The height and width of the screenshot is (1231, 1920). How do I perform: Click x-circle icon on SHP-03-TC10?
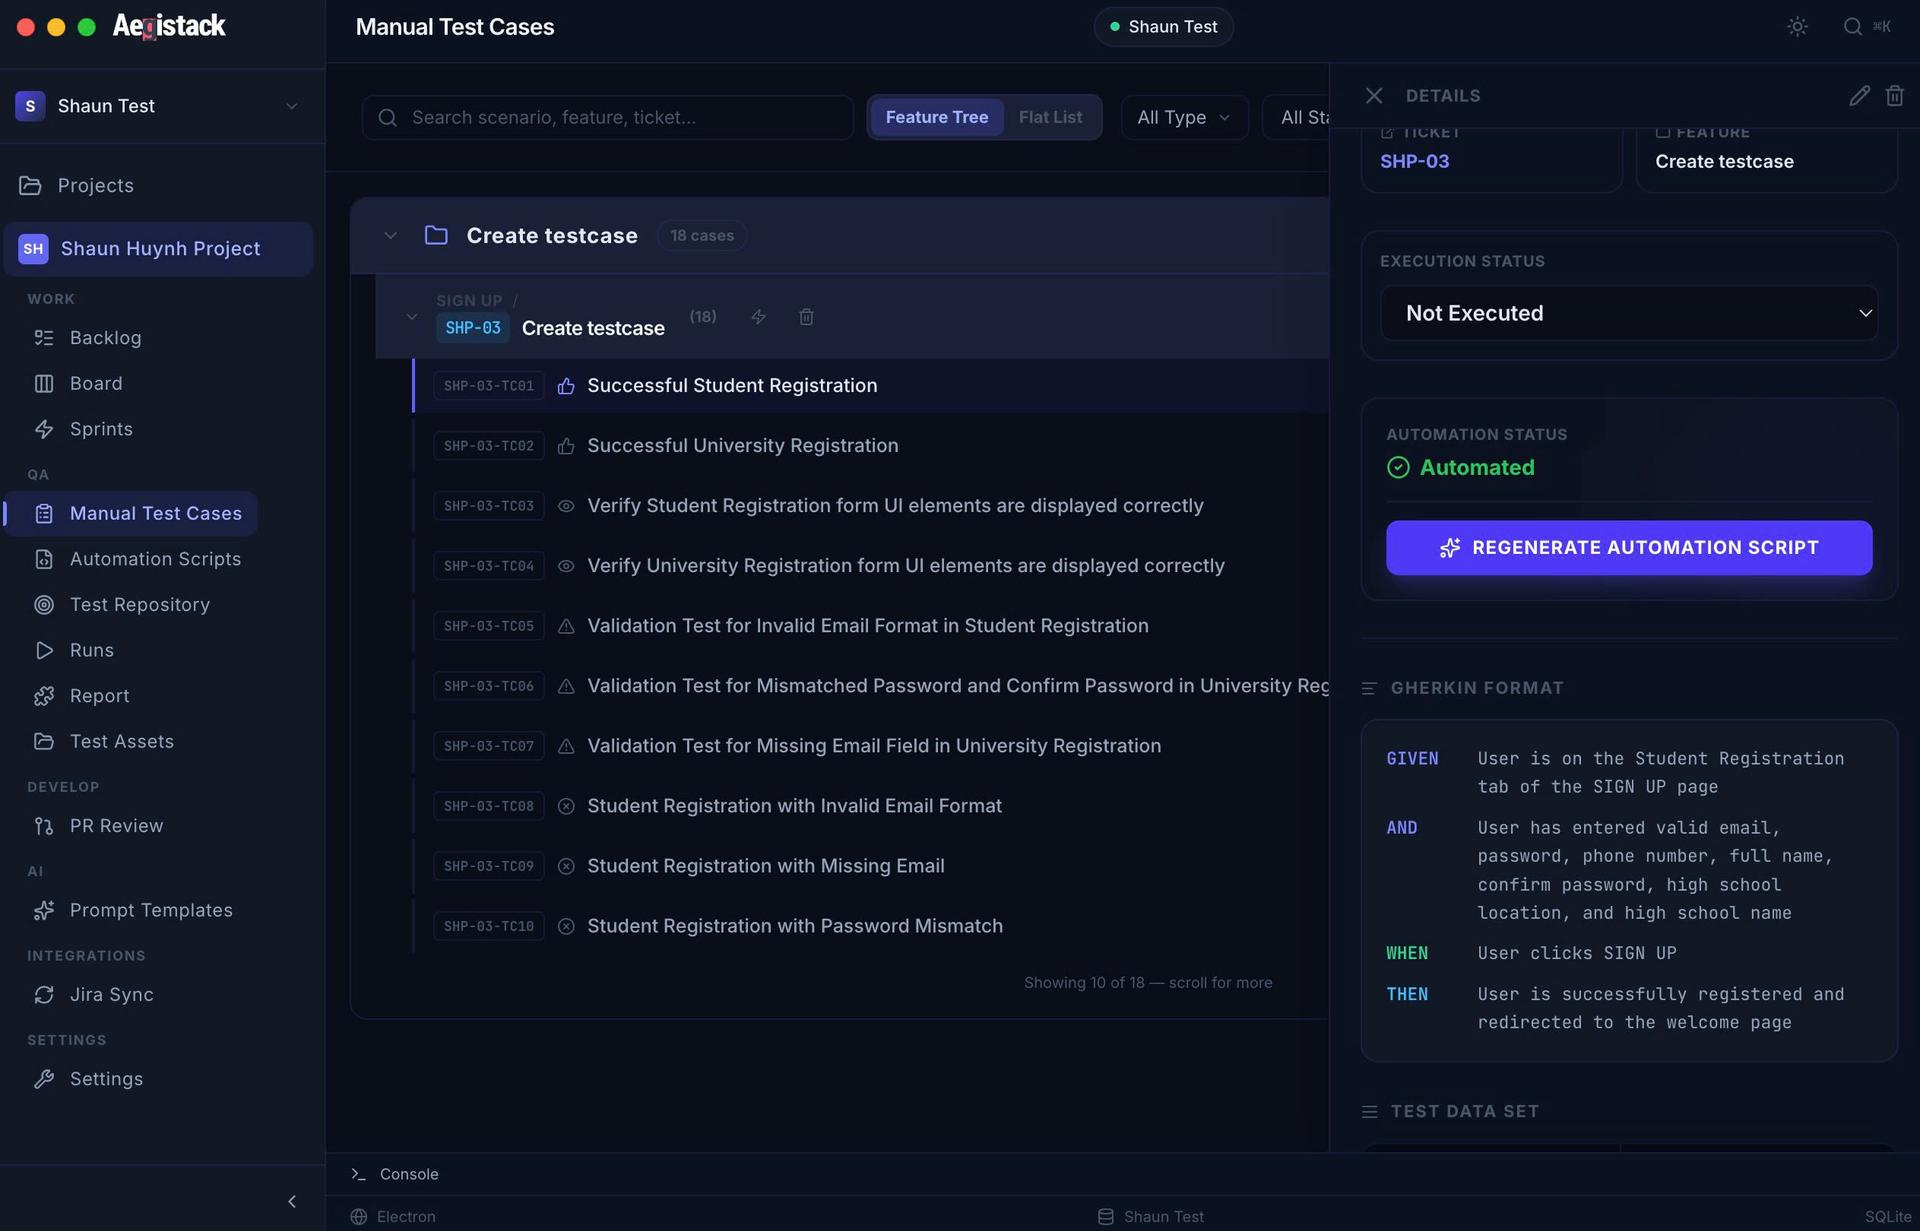click(x=566, y=926)
